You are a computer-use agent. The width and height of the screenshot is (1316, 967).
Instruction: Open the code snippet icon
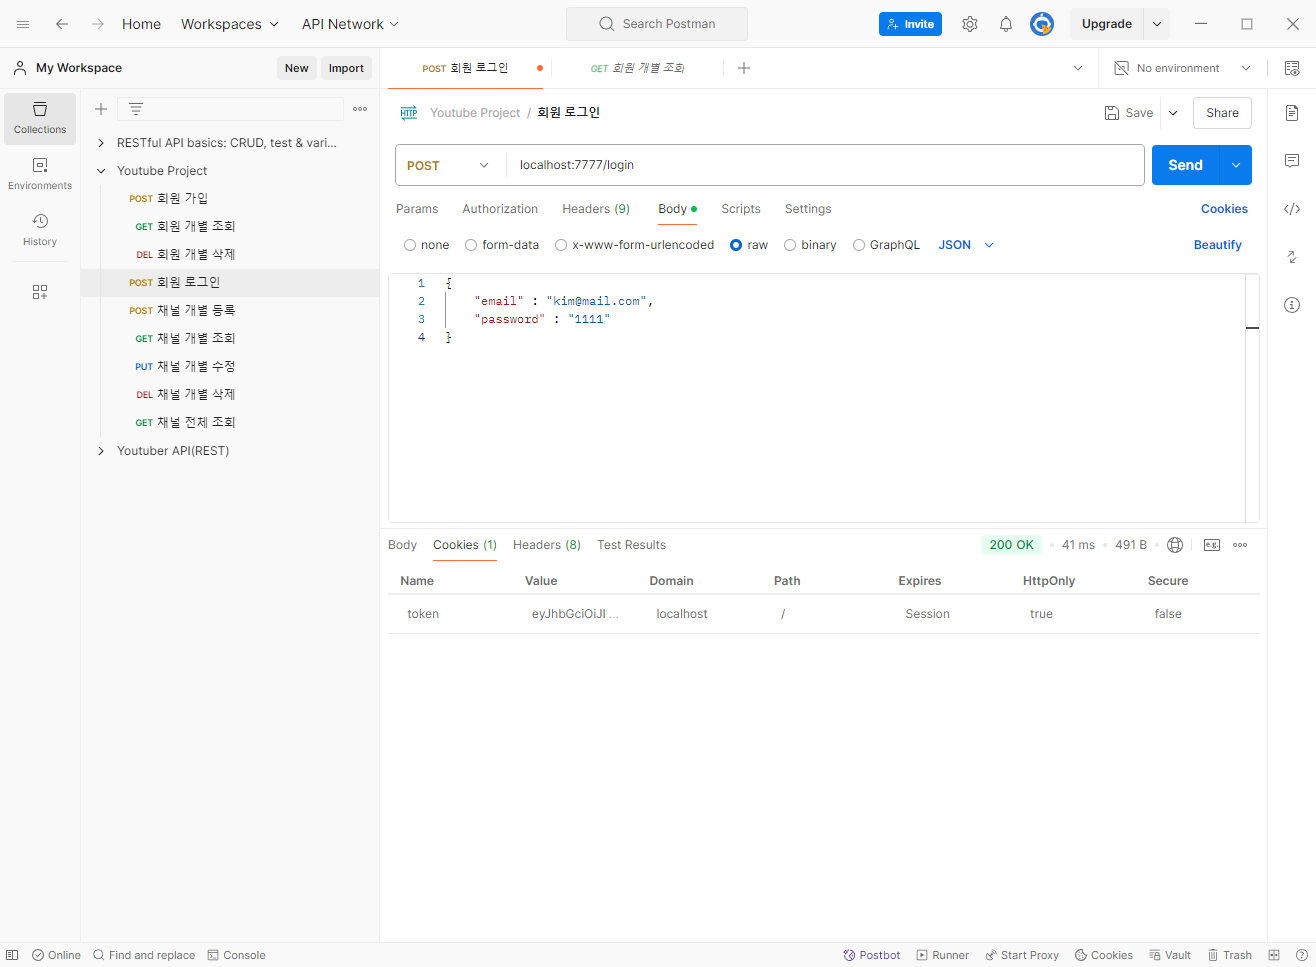1292,209
